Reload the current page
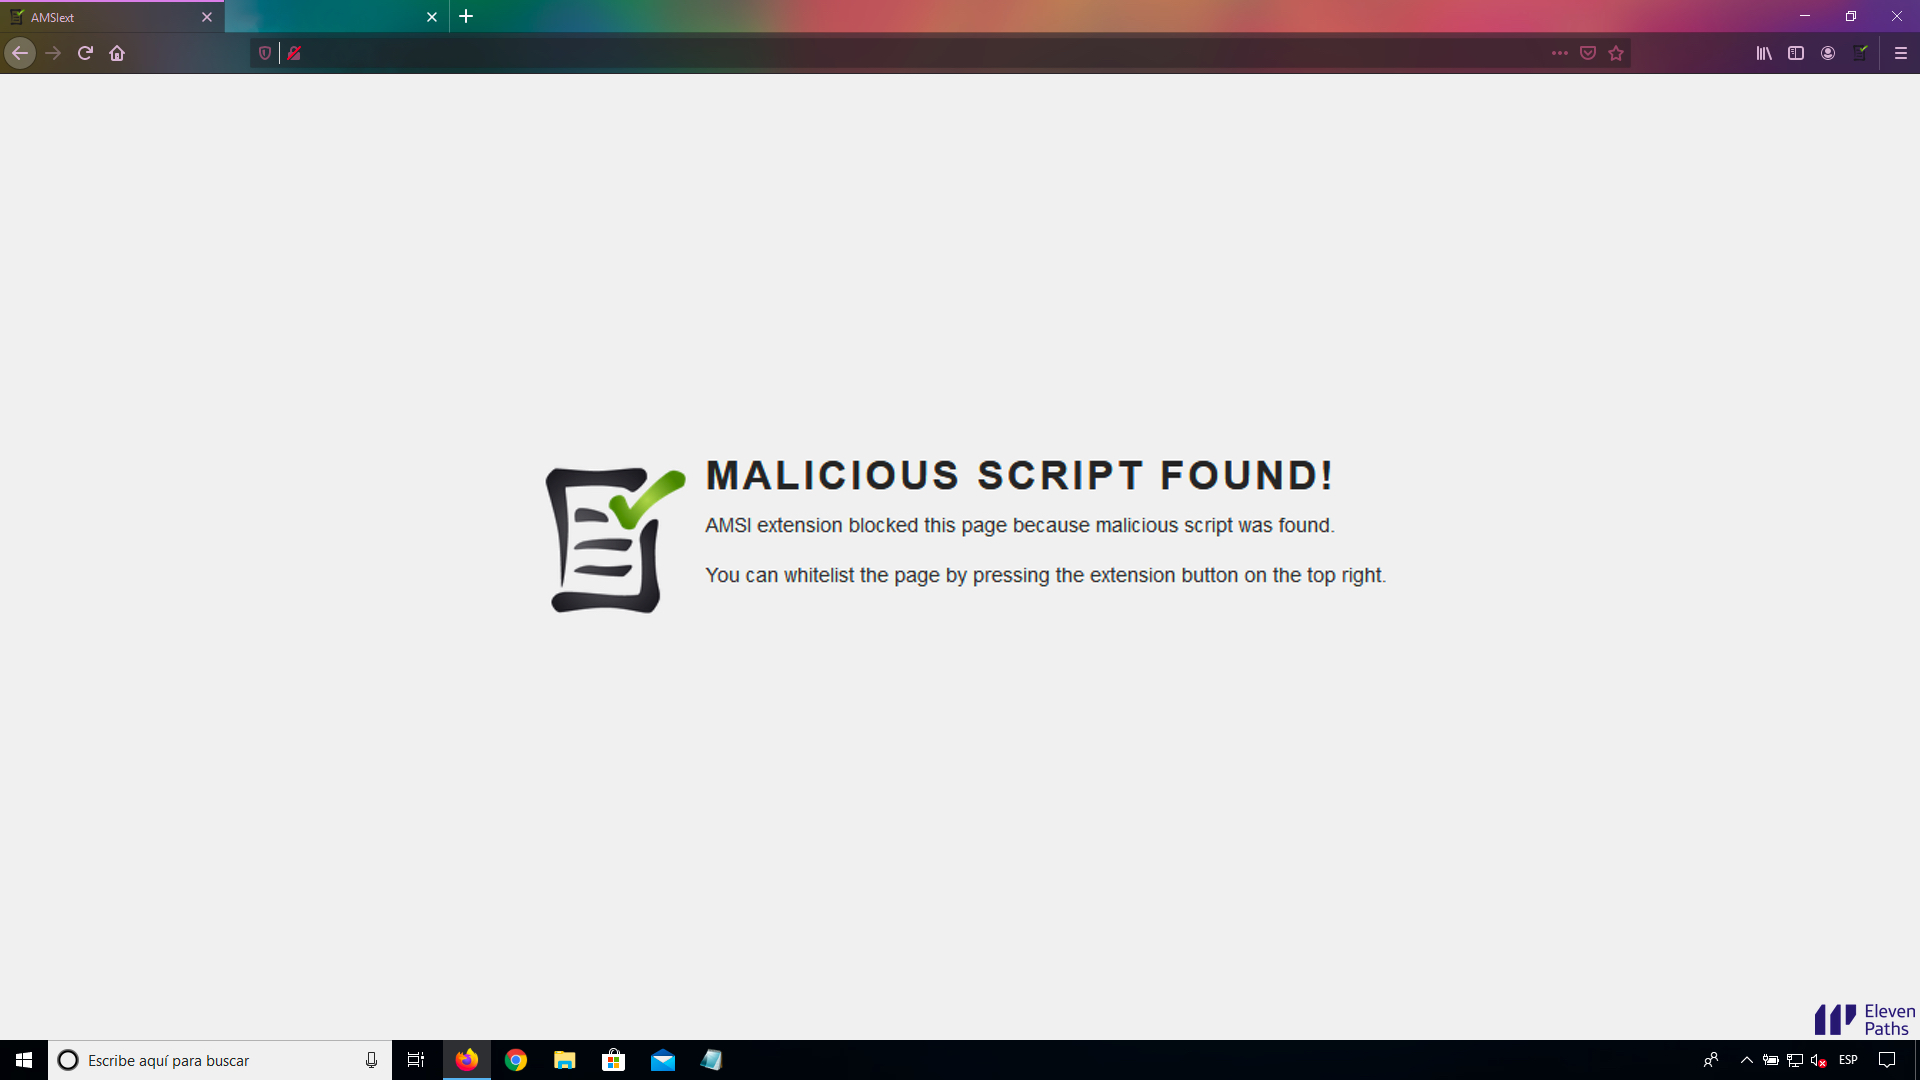Screen dimensions: 1920x1080 85,53
